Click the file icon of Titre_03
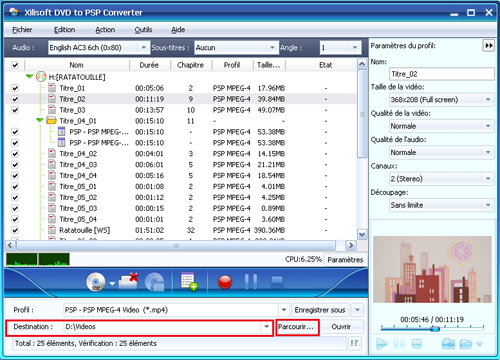 pyautogui.click(x=52, y=110)
